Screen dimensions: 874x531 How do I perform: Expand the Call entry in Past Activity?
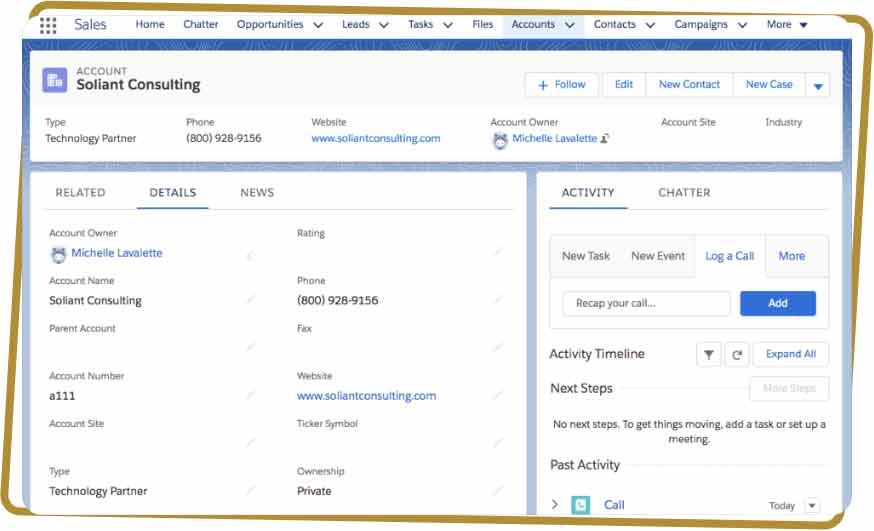(x=555, y=505)
